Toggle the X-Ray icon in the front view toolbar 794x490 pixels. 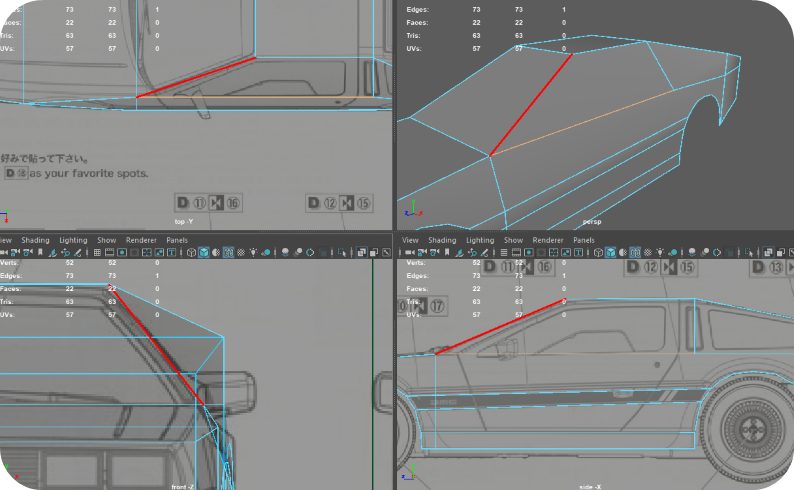click(362, 252)
